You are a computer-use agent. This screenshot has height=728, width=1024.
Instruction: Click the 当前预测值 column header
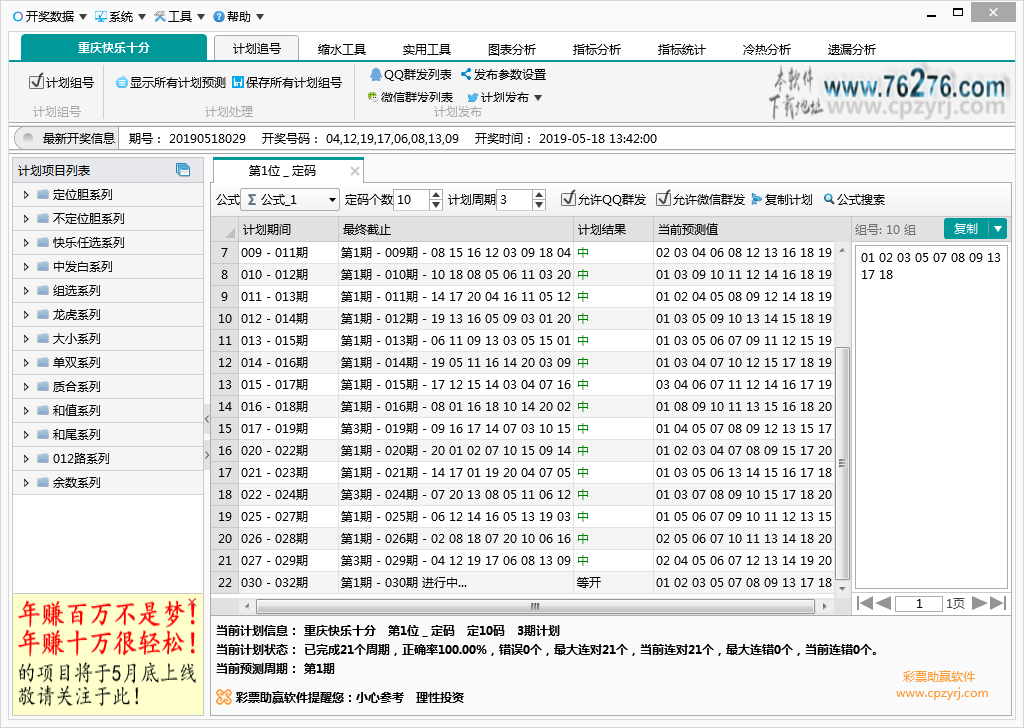(x=744, y=229)
